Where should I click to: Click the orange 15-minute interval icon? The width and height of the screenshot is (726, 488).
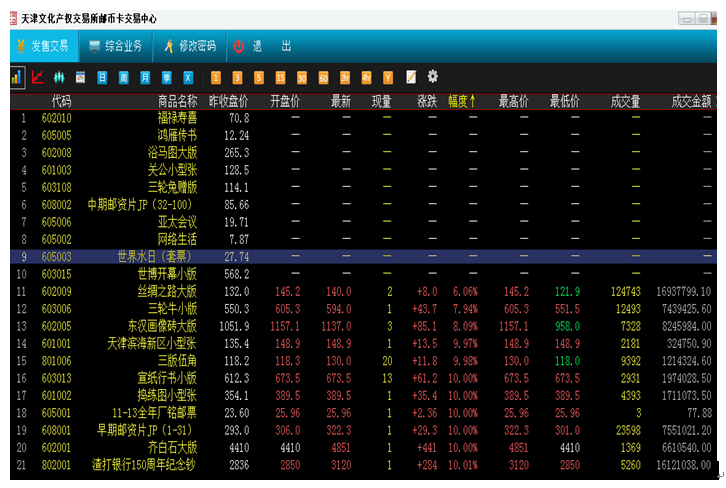[x=280, y=77]
